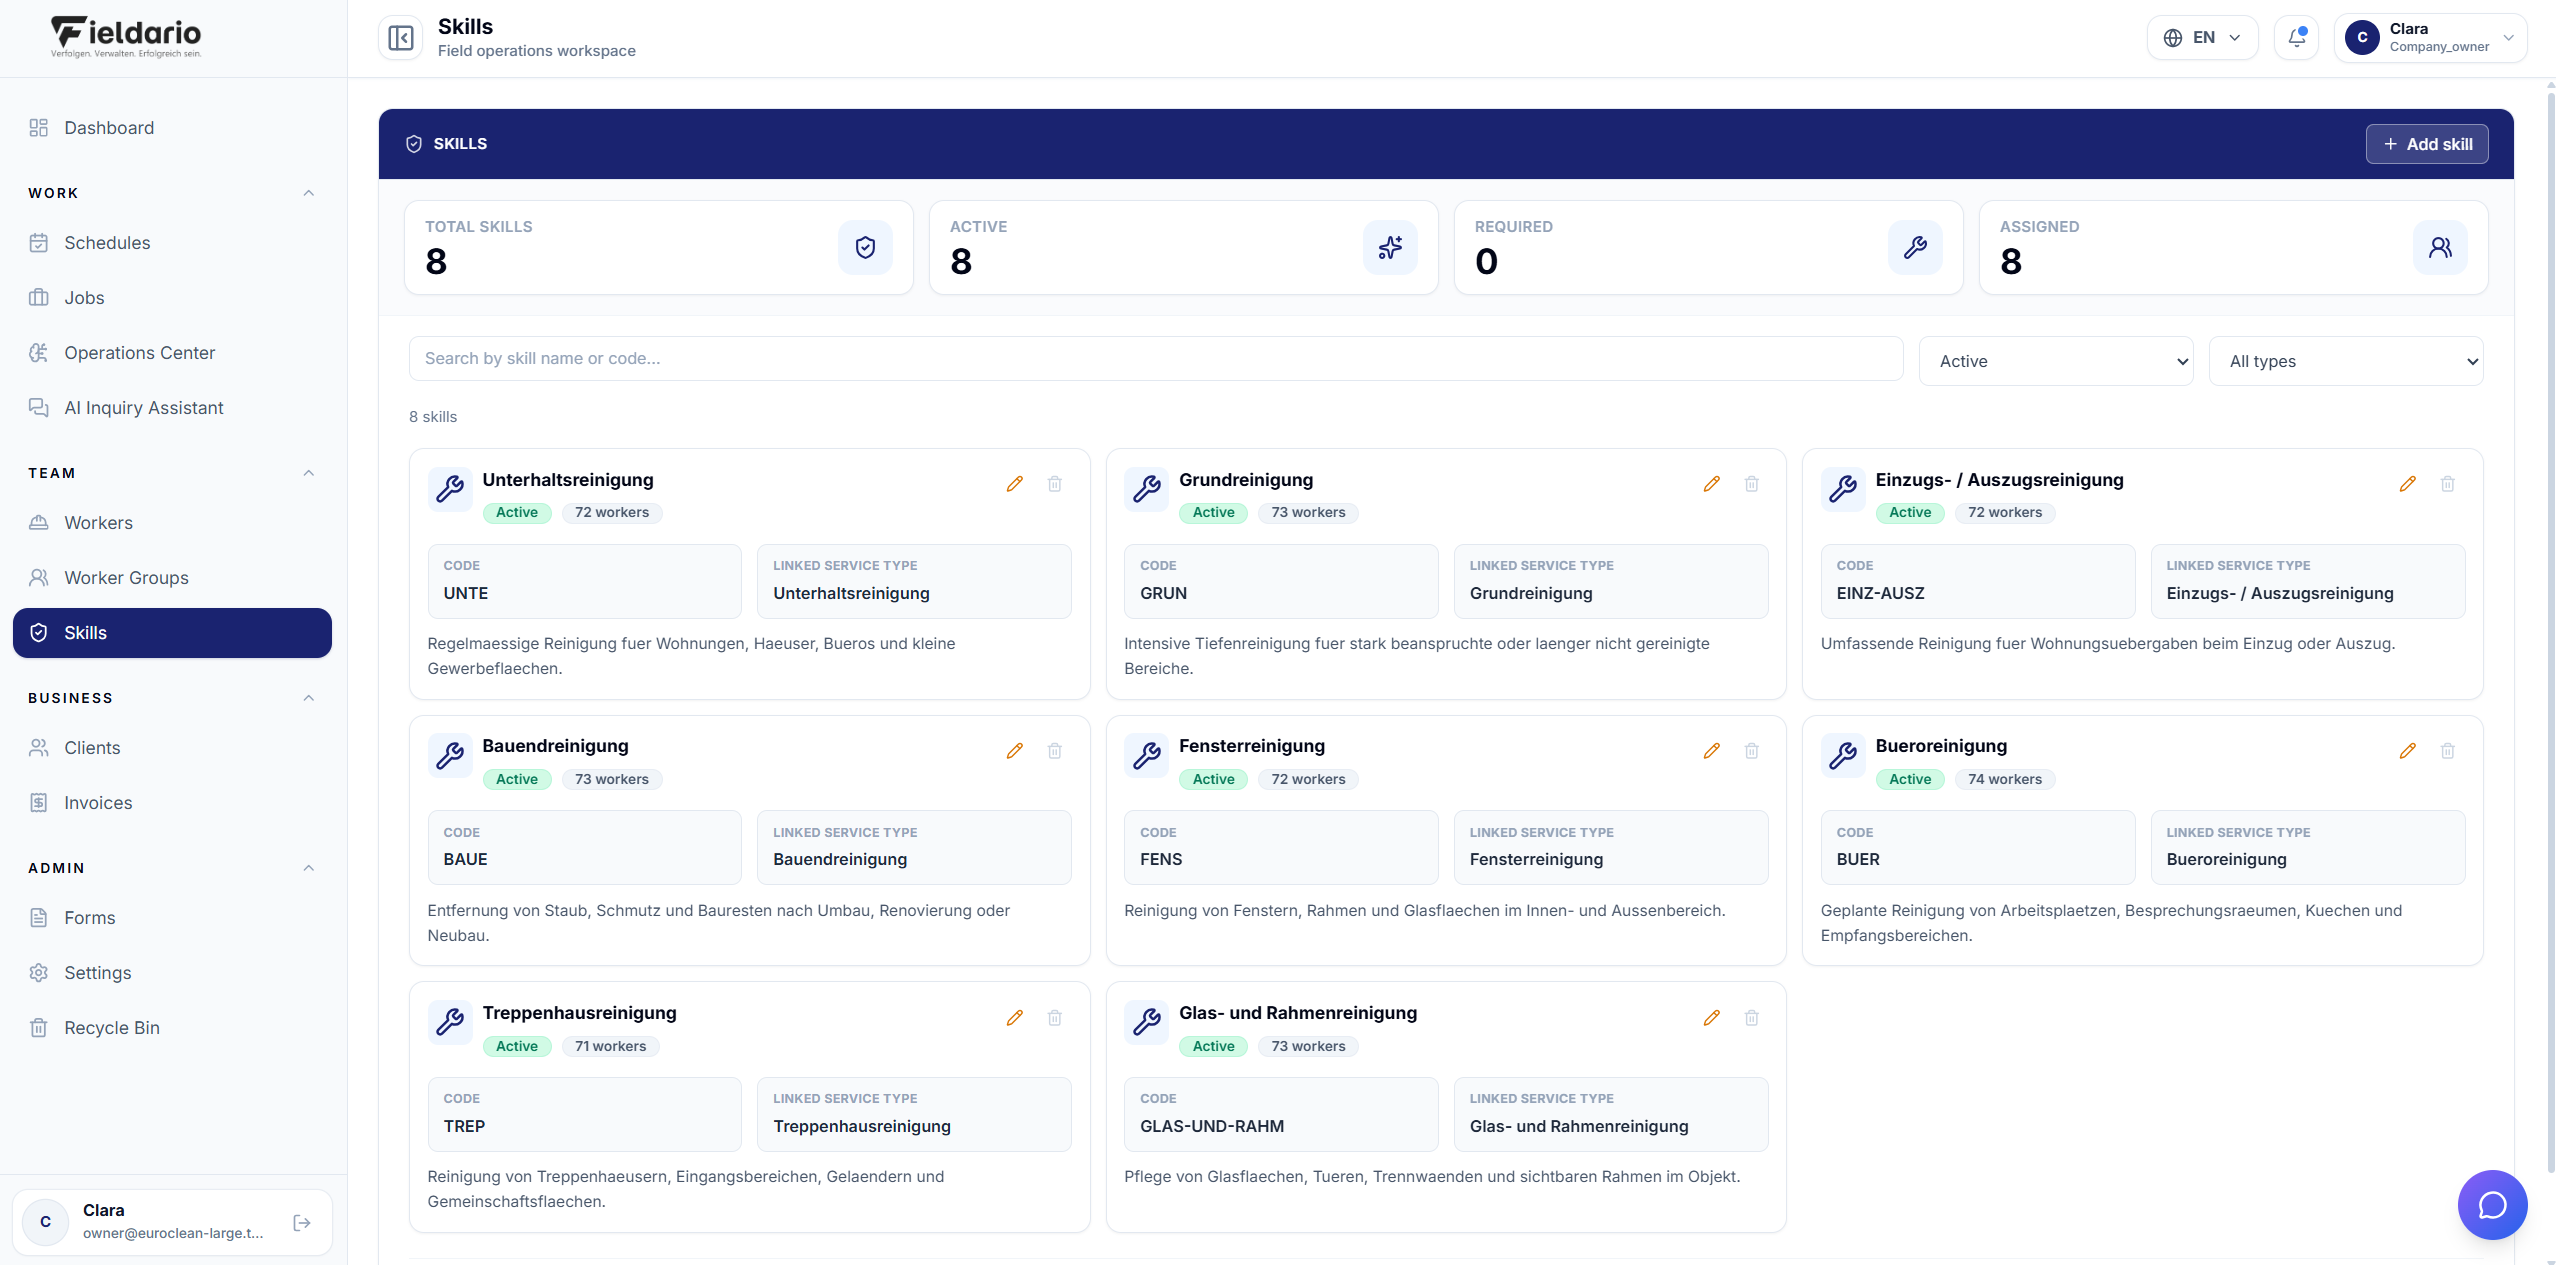Delete the Fensterreinigung skill

[x=1751, y=751]
